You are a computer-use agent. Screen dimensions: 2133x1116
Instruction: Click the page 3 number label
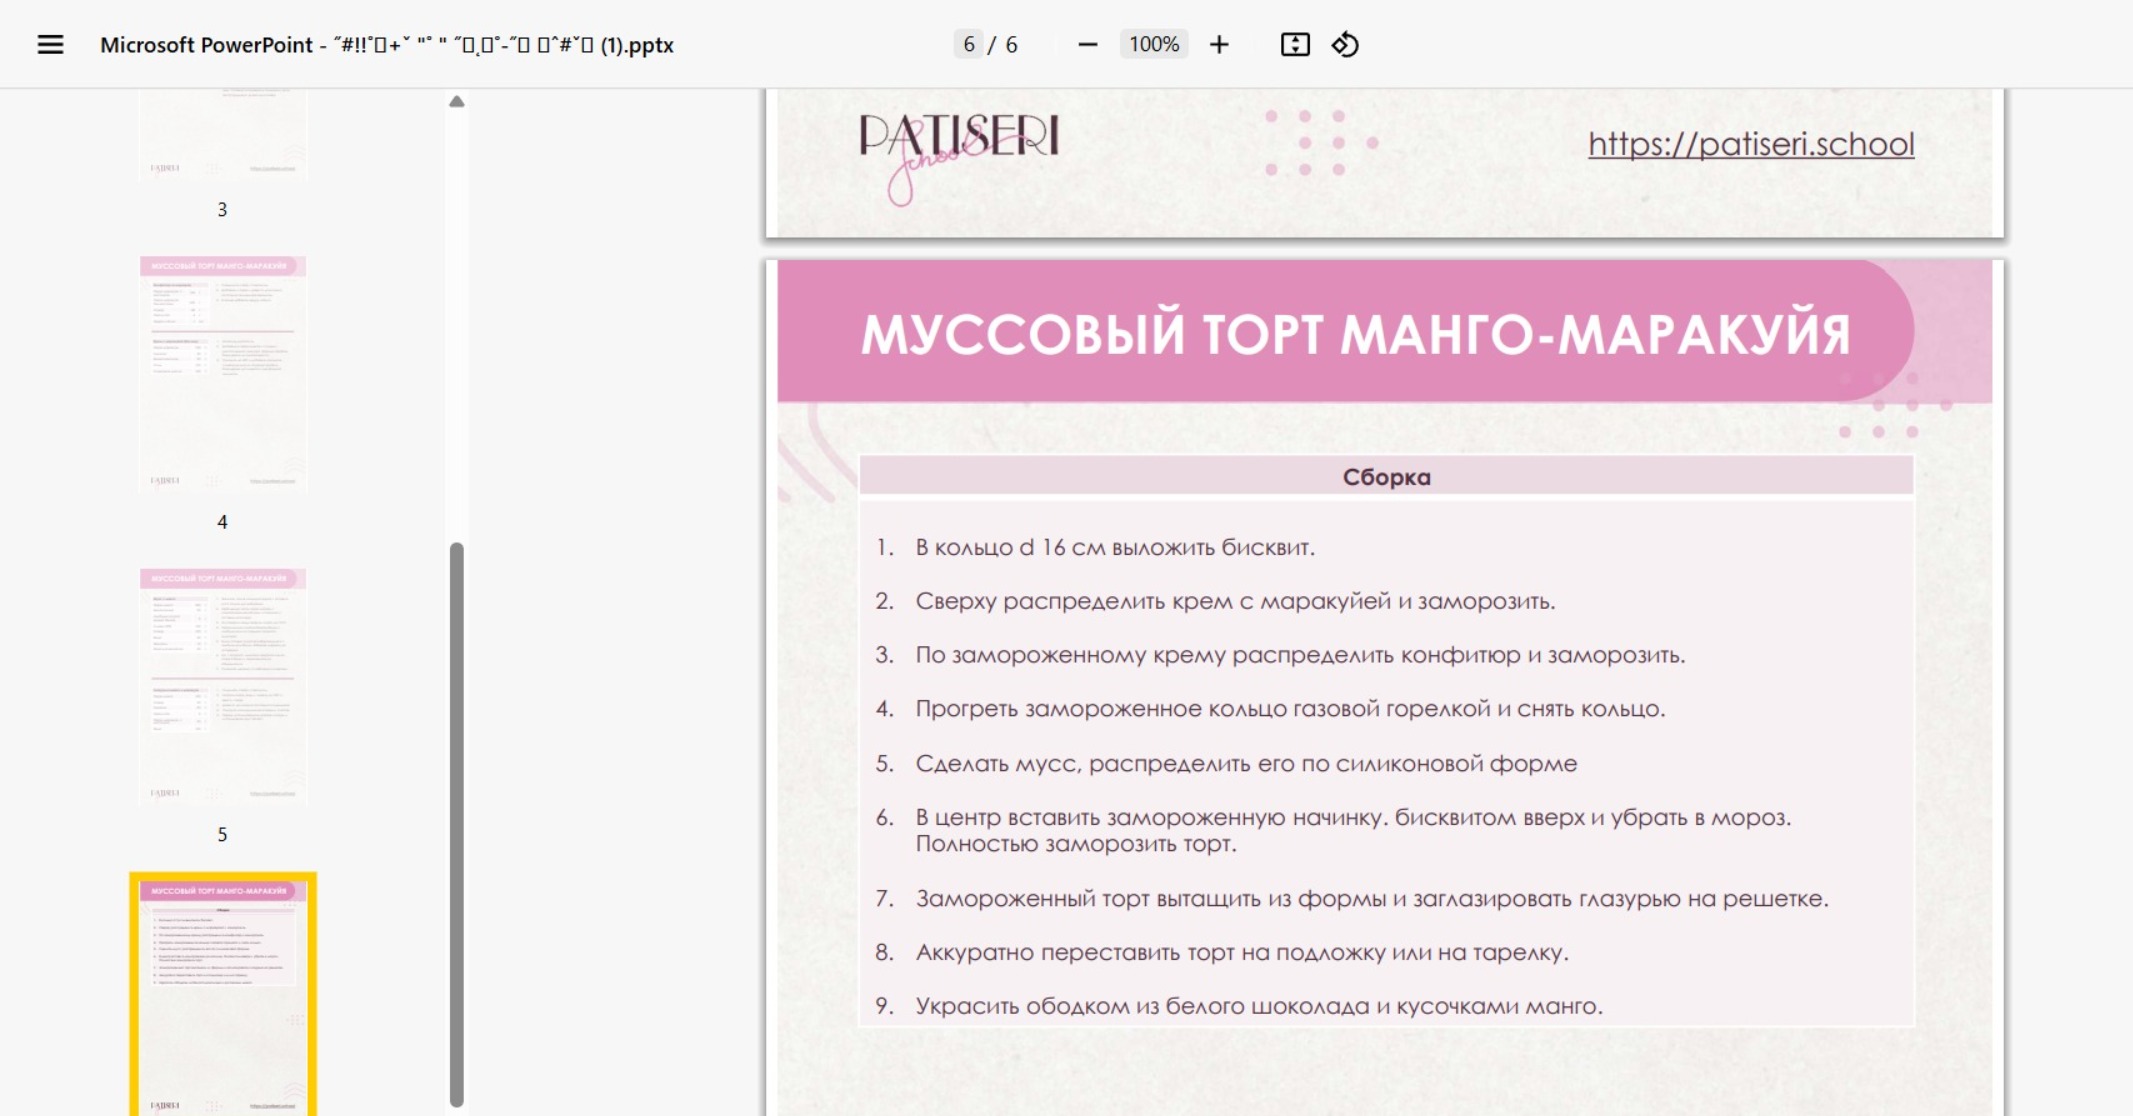tap(222, 210)
